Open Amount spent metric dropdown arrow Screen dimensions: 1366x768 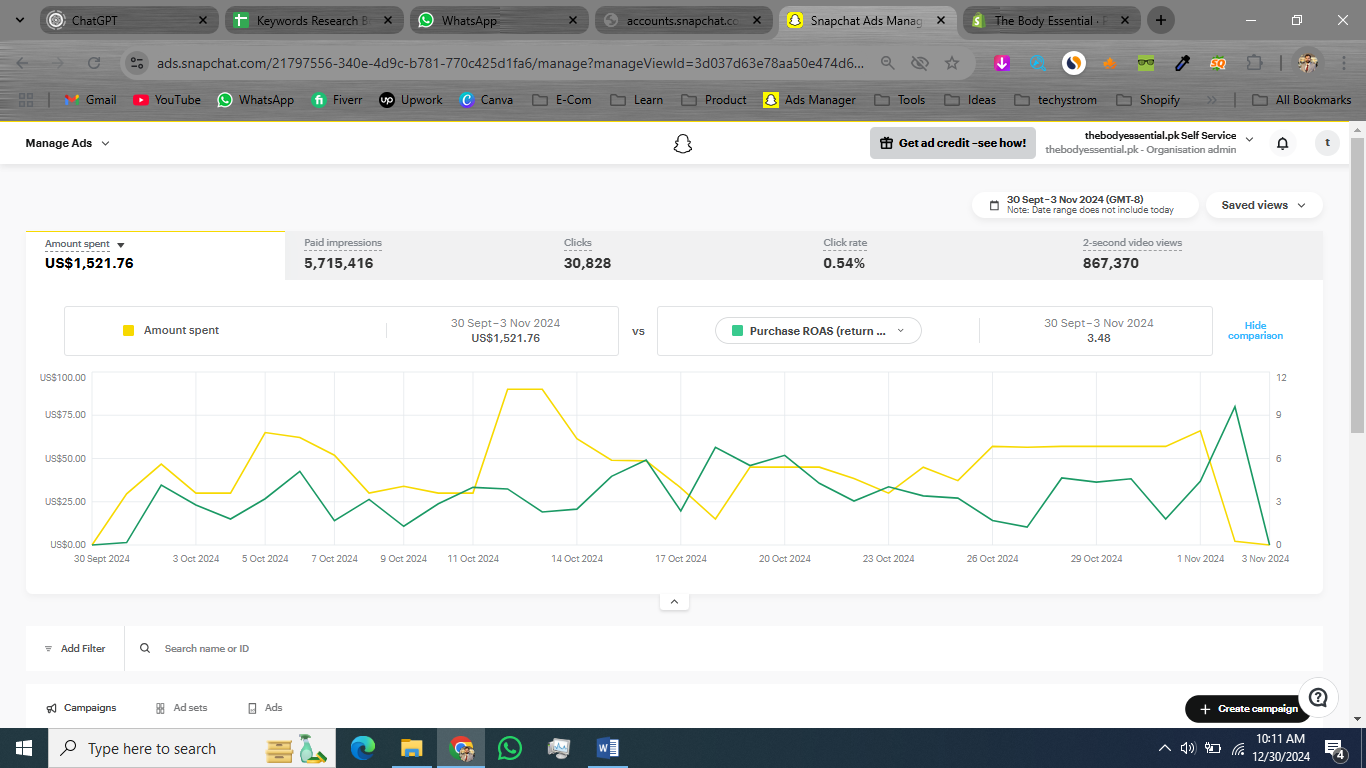click(121, 245)
